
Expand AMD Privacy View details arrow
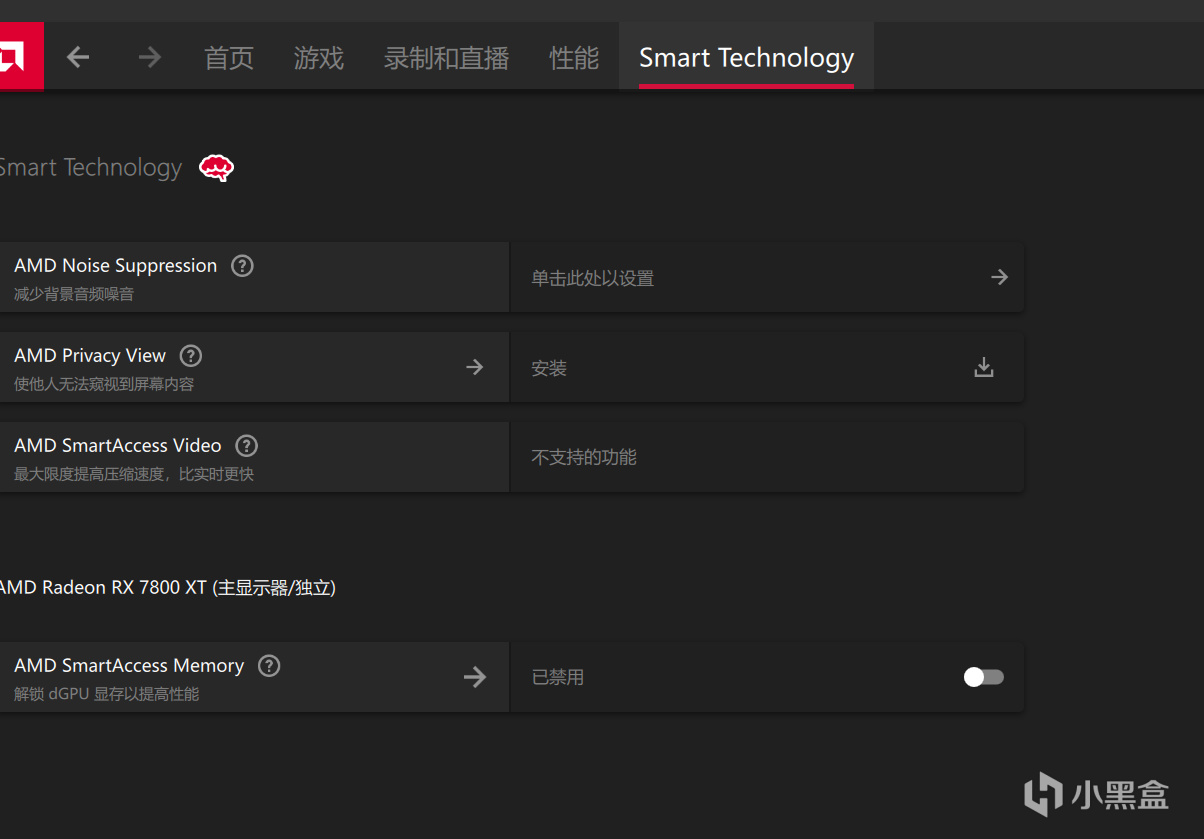point(475,367)
